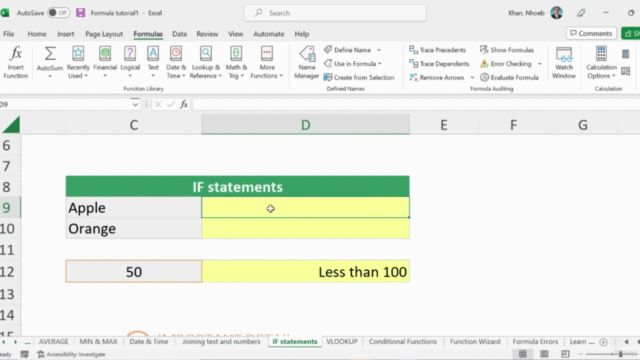Click the Search box
The image size is (640, 360).
(335, 13)
